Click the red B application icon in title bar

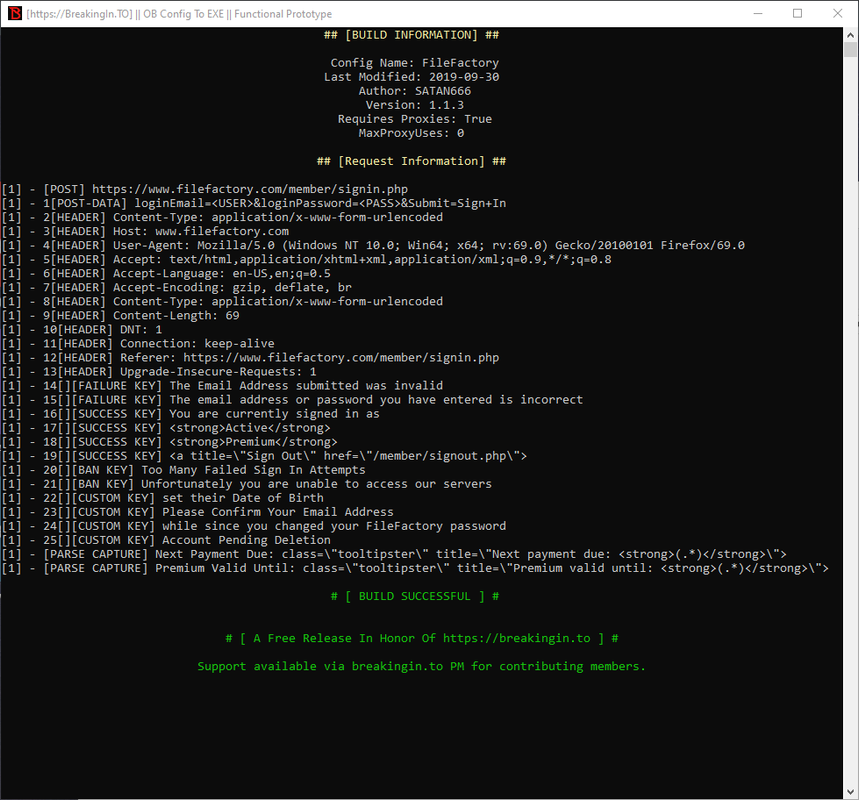[15, 13]
